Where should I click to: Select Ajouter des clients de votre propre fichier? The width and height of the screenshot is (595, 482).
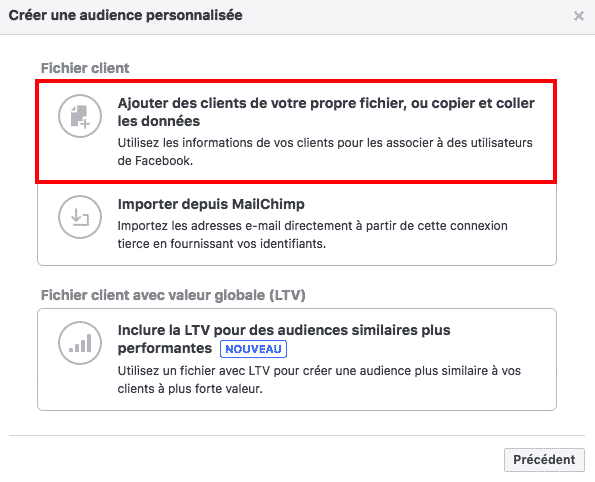(296, 132)
